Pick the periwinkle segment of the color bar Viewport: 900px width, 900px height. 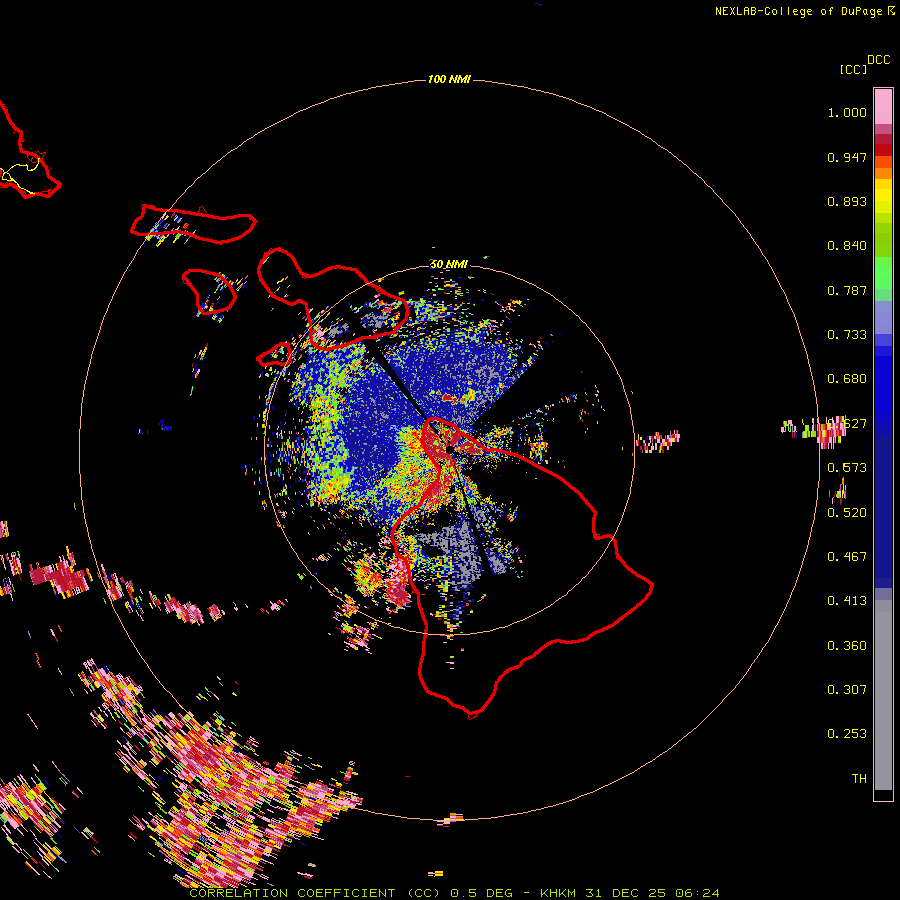click(883, 317)
